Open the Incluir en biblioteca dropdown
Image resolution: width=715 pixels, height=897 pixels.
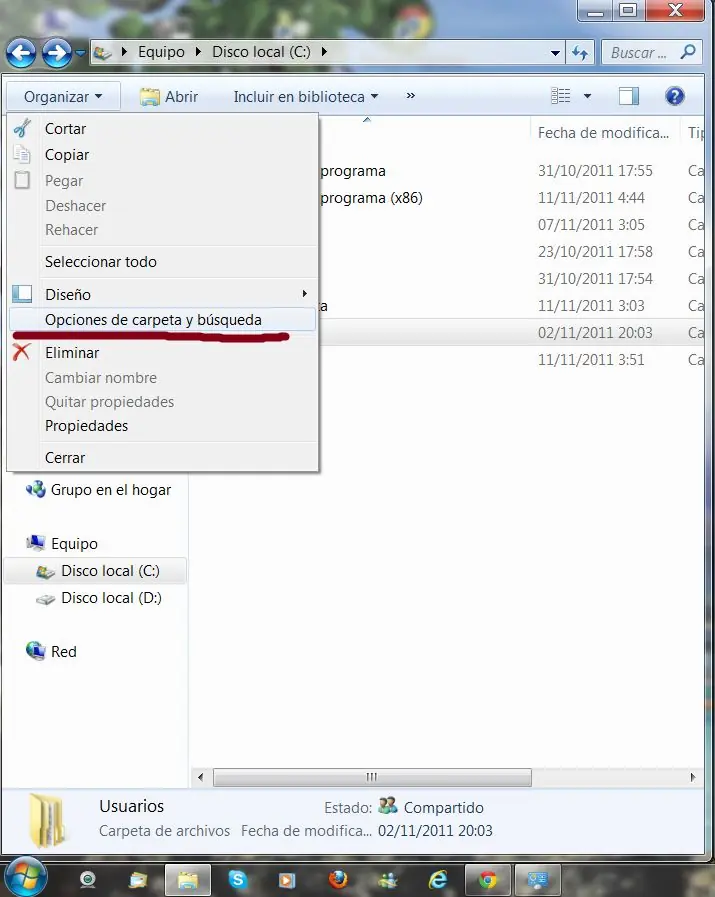tap(305, 97)
